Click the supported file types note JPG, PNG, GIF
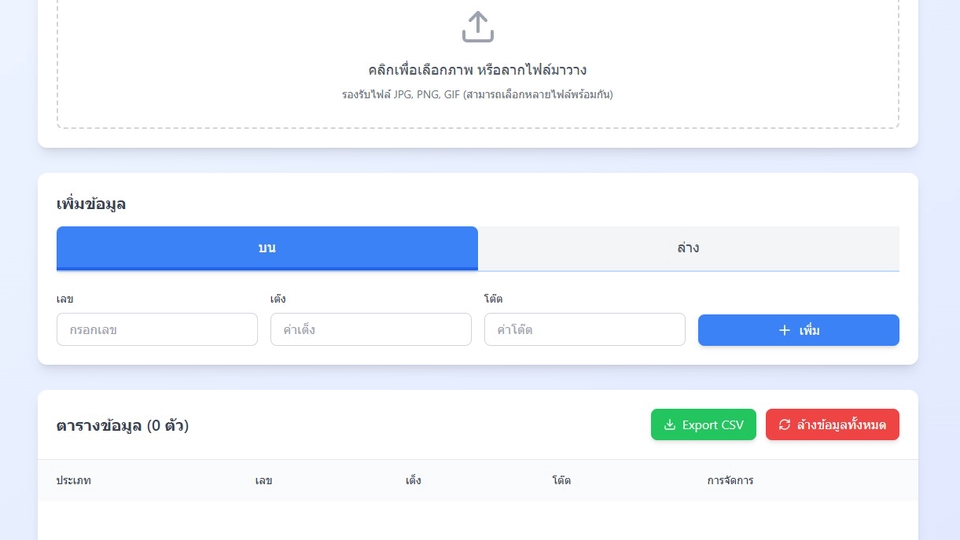The width and height of the screenshot is (960, 540). point(477,95)
